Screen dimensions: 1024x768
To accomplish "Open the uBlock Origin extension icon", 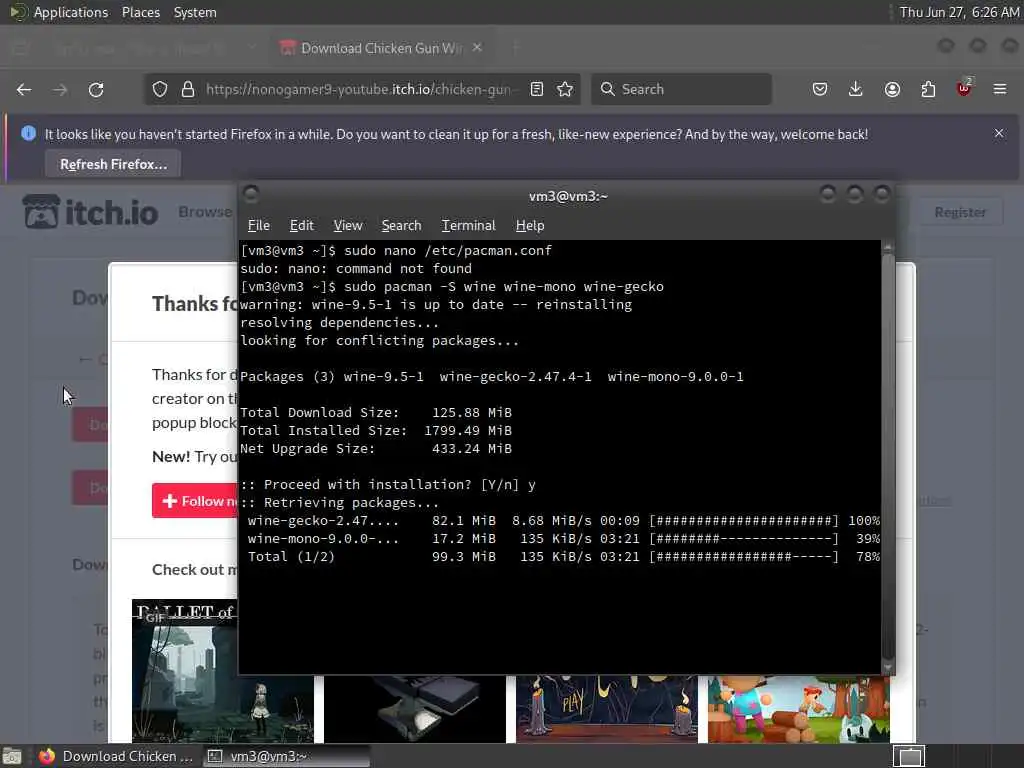I will coord(964,88).
